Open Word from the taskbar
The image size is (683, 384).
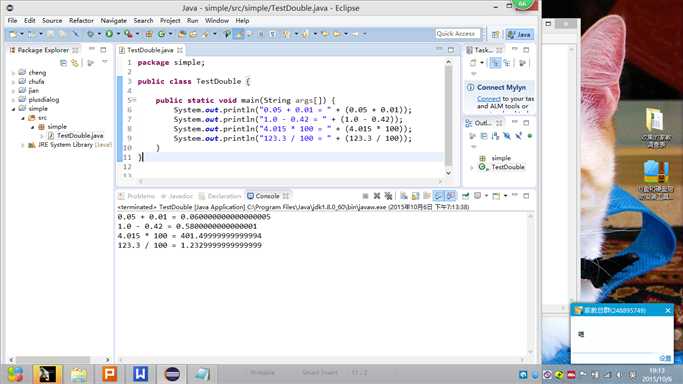tap(140, 374)
